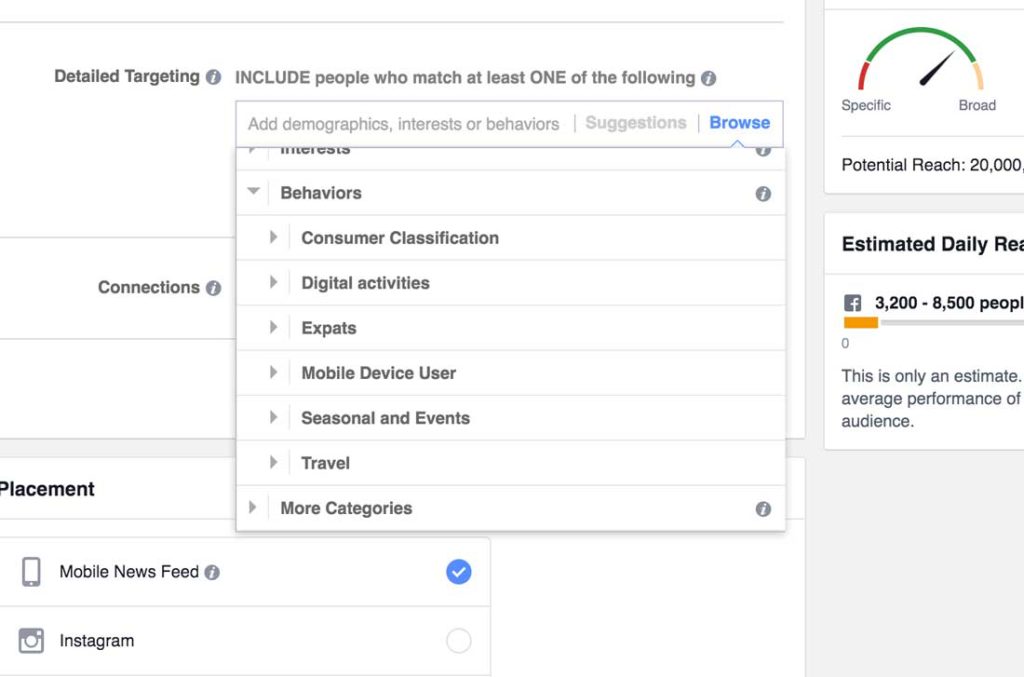Click the Potential Reach text
1024x677 pixels.
pos(933,165)
